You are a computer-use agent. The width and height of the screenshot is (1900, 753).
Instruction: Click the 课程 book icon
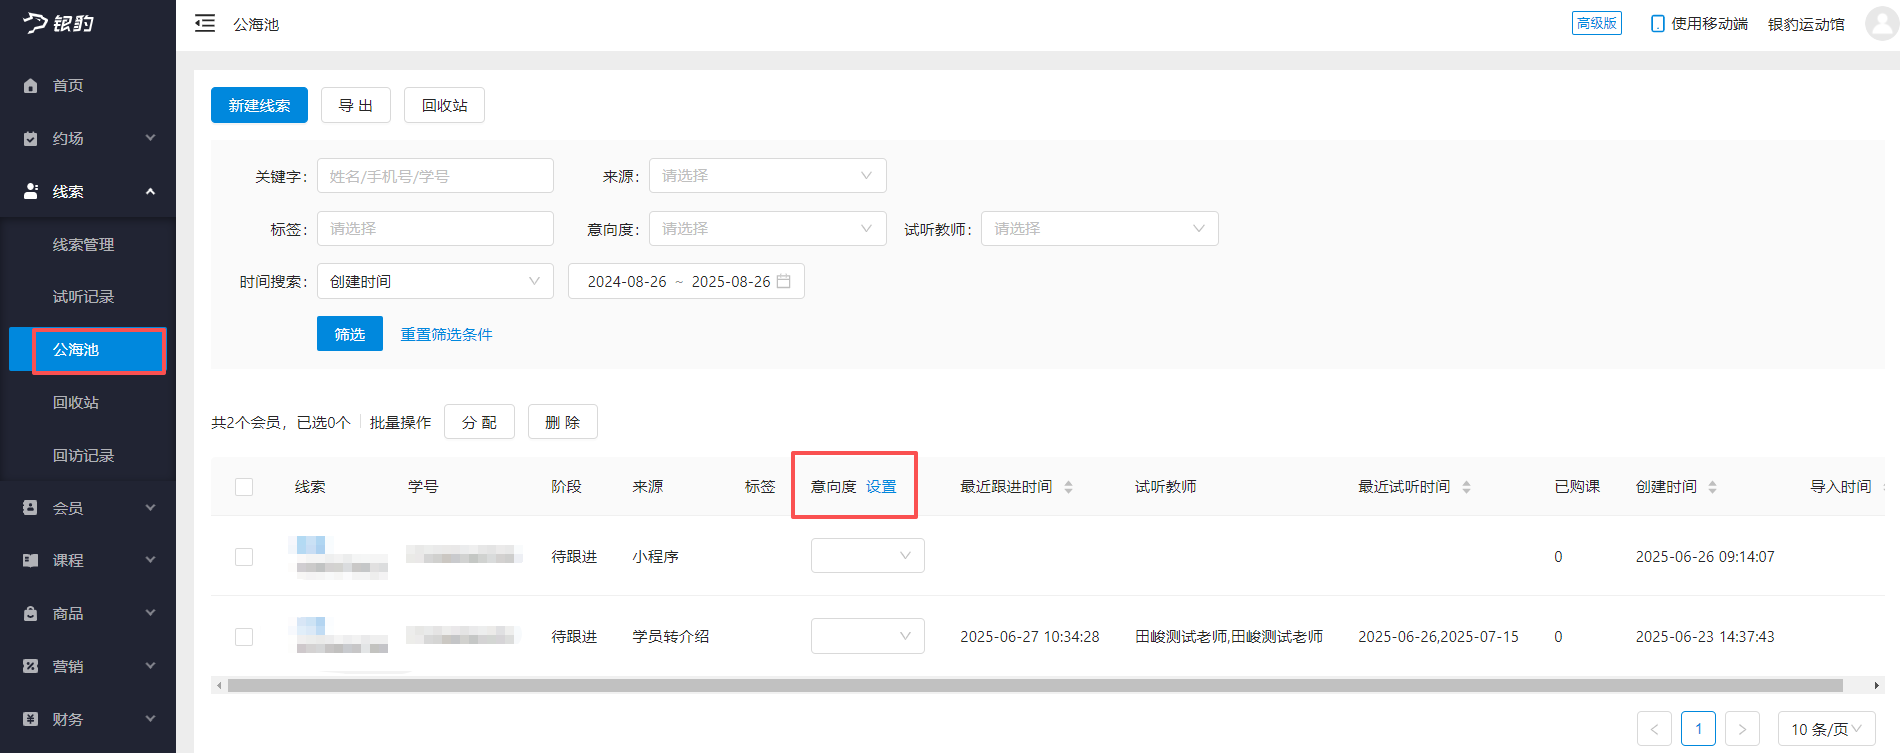click(x=31, y=561)
